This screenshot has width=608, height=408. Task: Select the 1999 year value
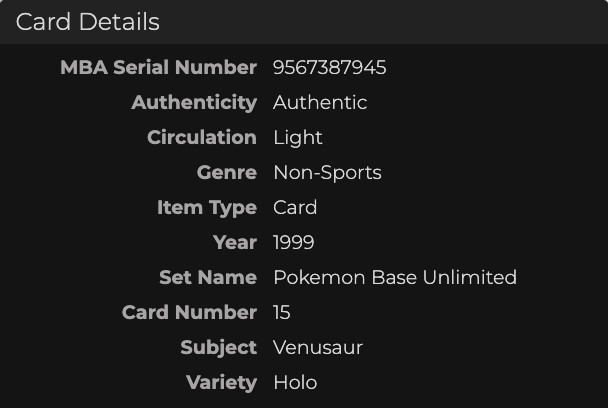[x=294, y=243]
